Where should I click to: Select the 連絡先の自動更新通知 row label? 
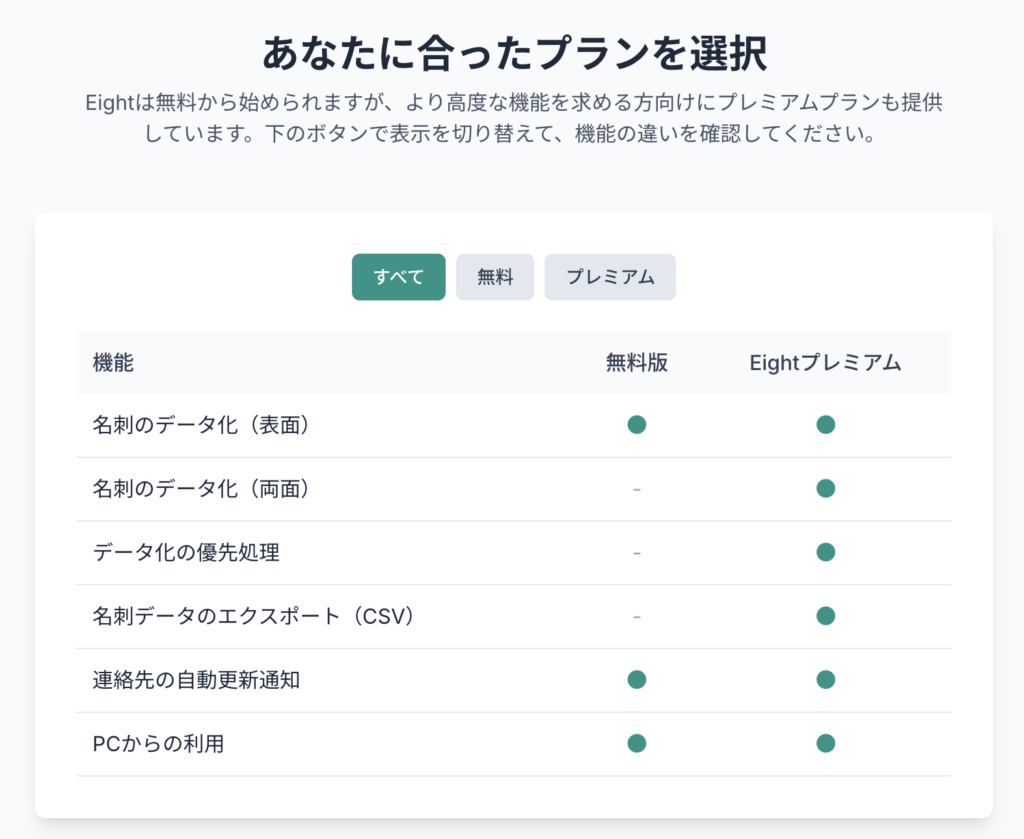[196, 680]
